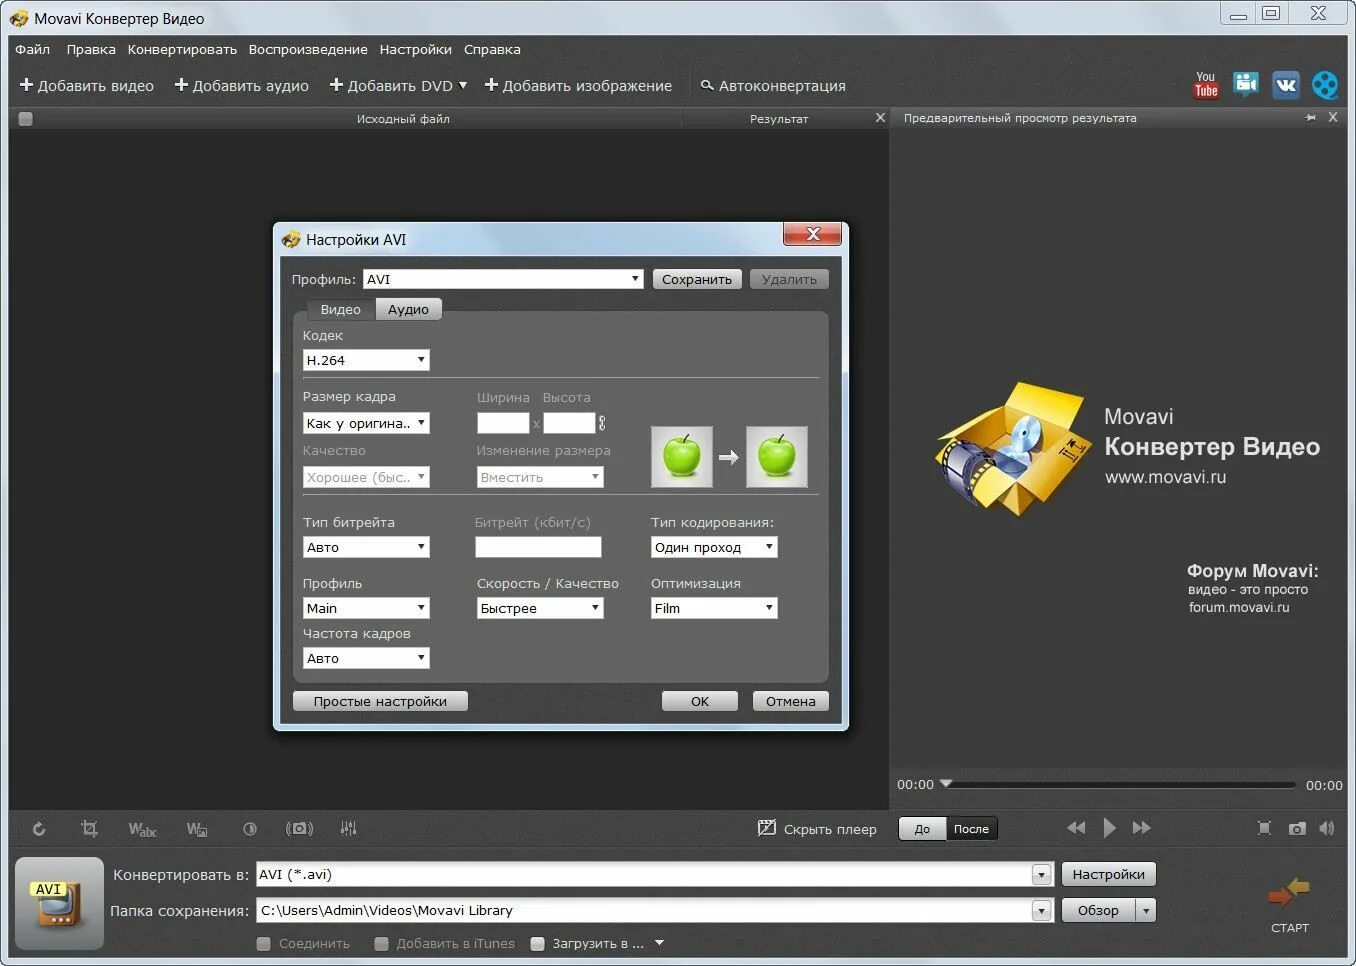
Task: Click OK in AVI settings dialog
Action: click(700, 701)
